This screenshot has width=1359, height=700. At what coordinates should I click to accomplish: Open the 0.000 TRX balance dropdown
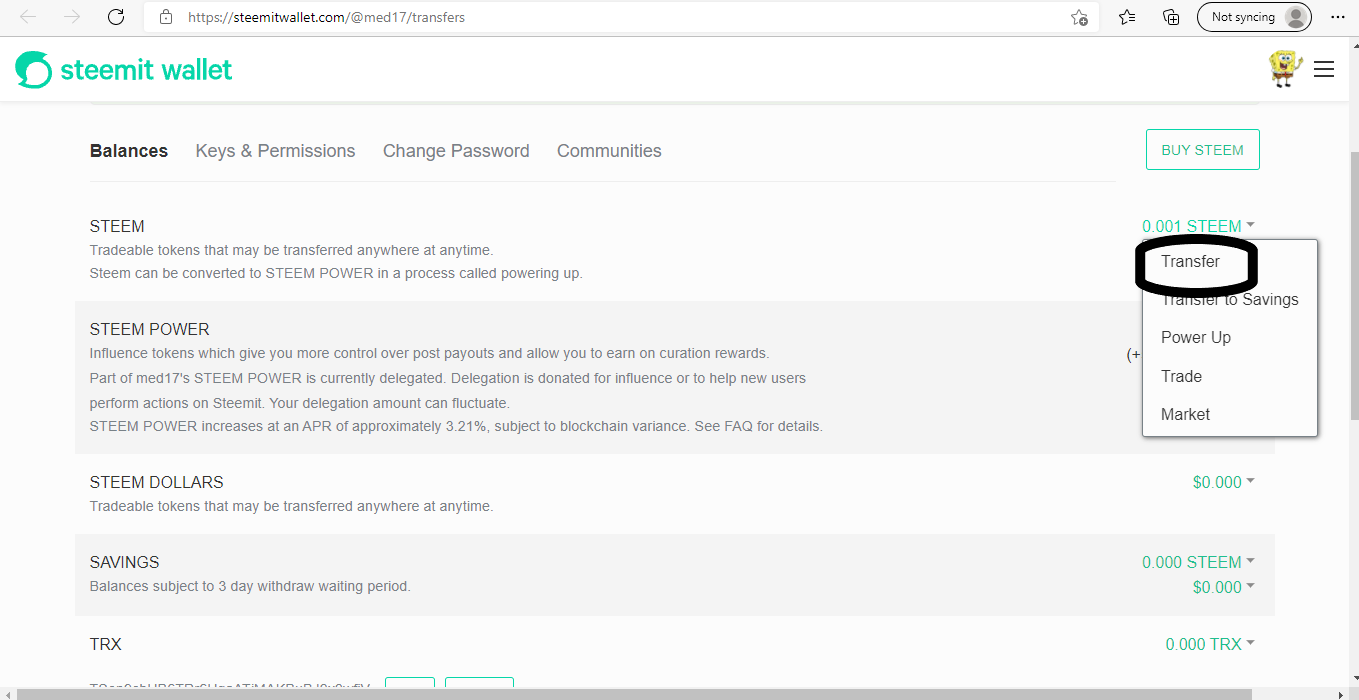click(1210, 644)
